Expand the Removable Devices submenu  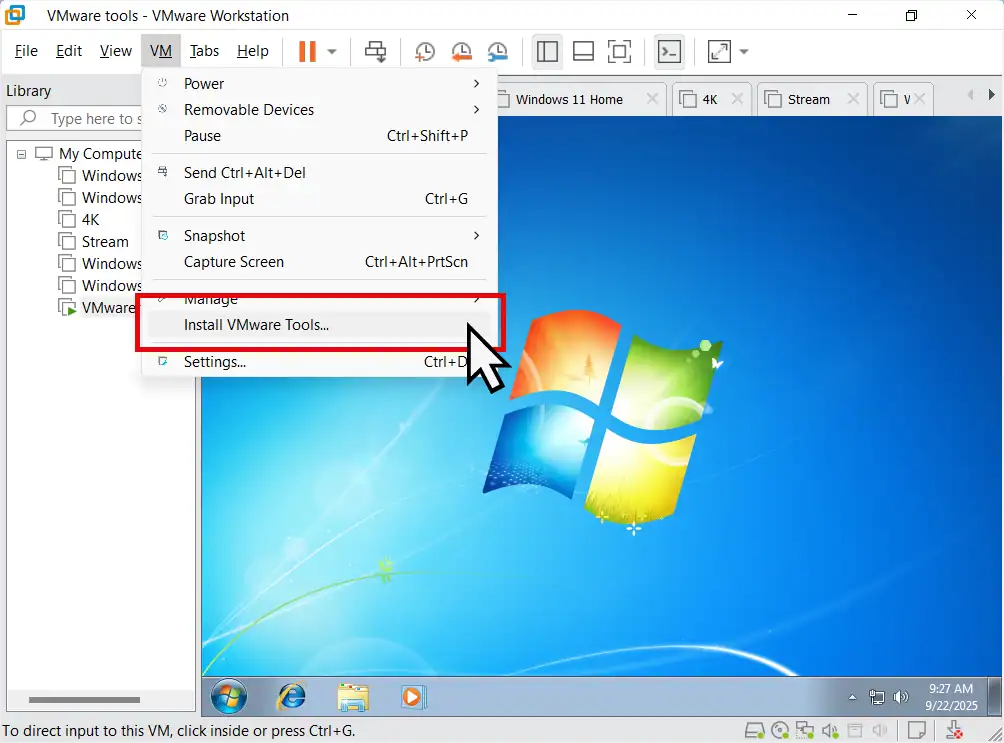319,110
